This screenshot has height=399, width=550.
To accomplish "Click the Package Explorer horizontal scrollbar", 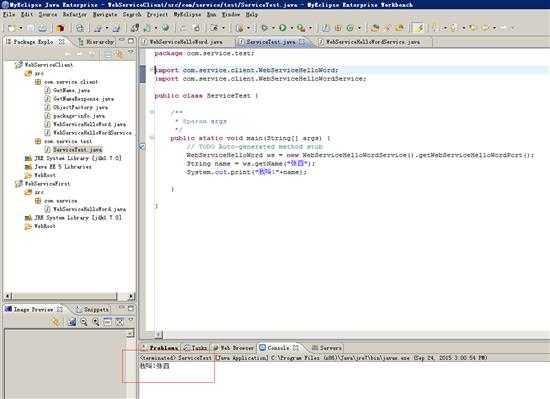I will (x=65, y=296).
